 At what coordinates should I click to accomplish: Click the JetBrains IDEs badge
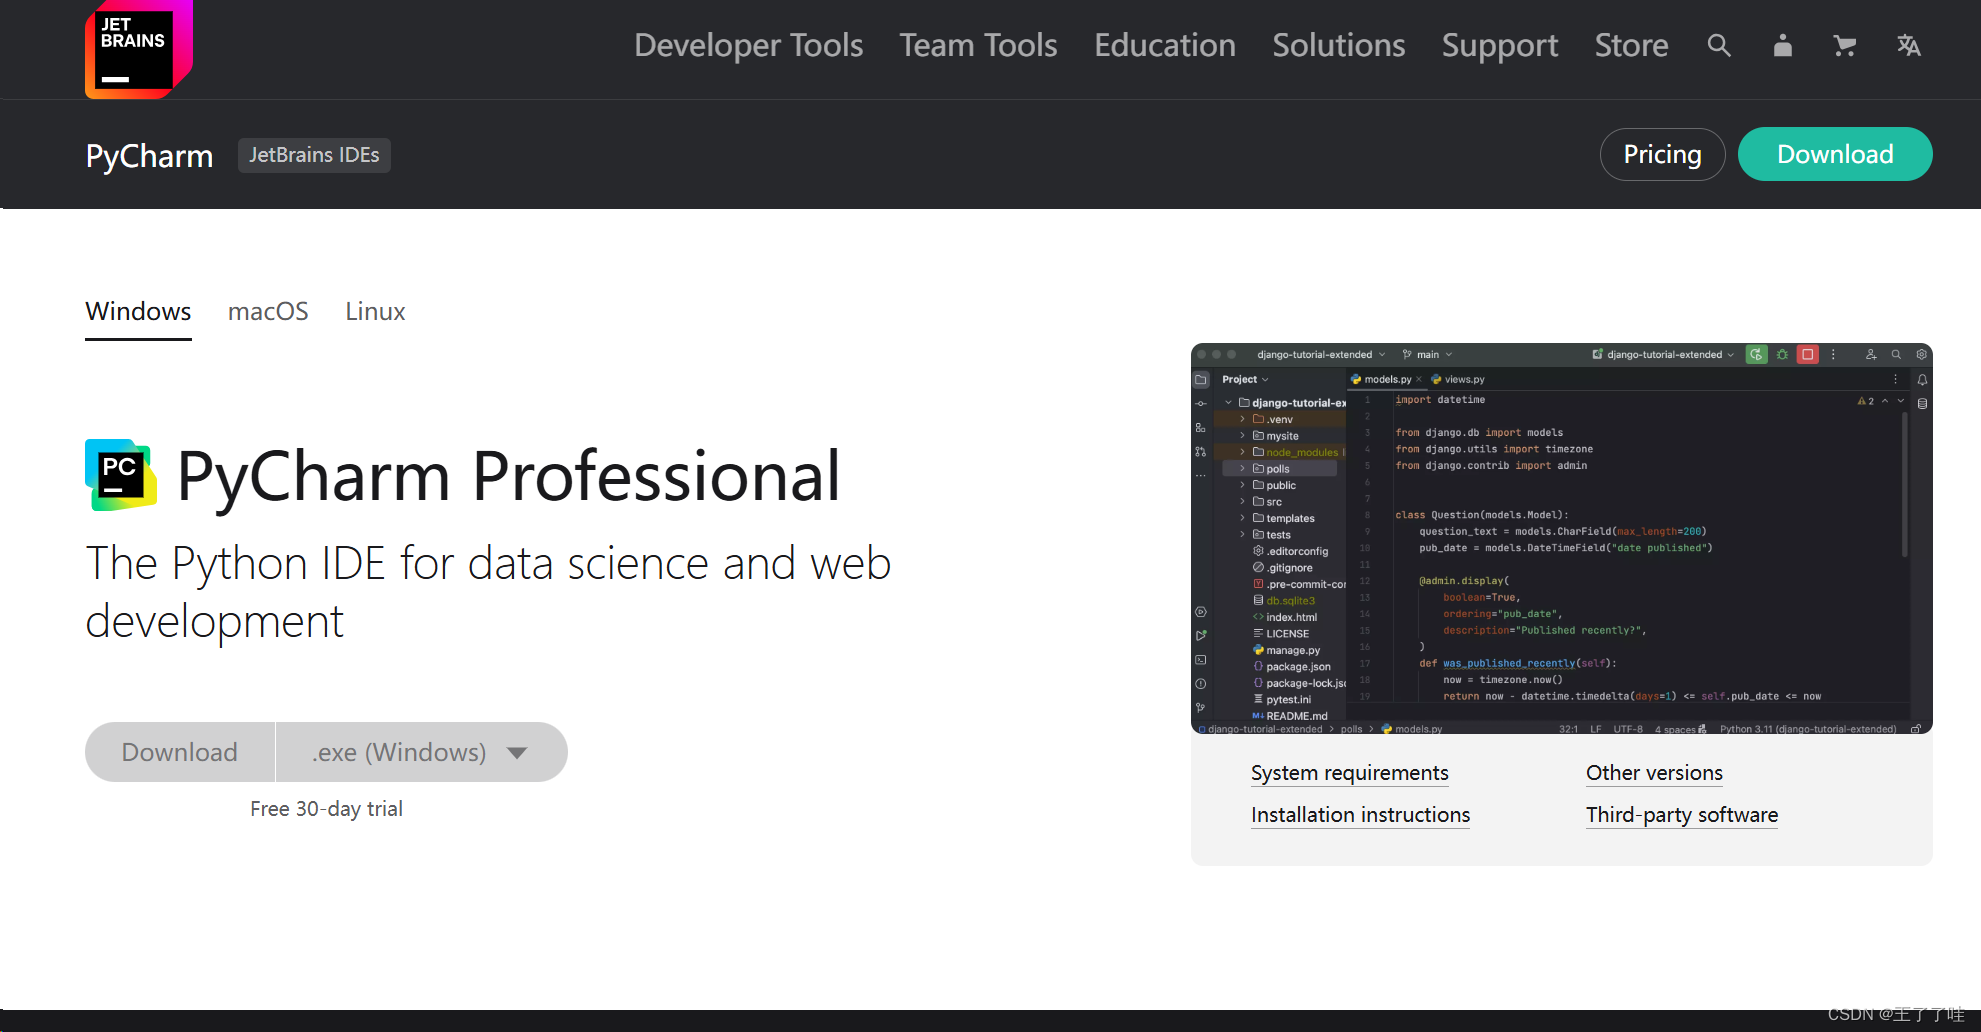click(x=314, y=155)
